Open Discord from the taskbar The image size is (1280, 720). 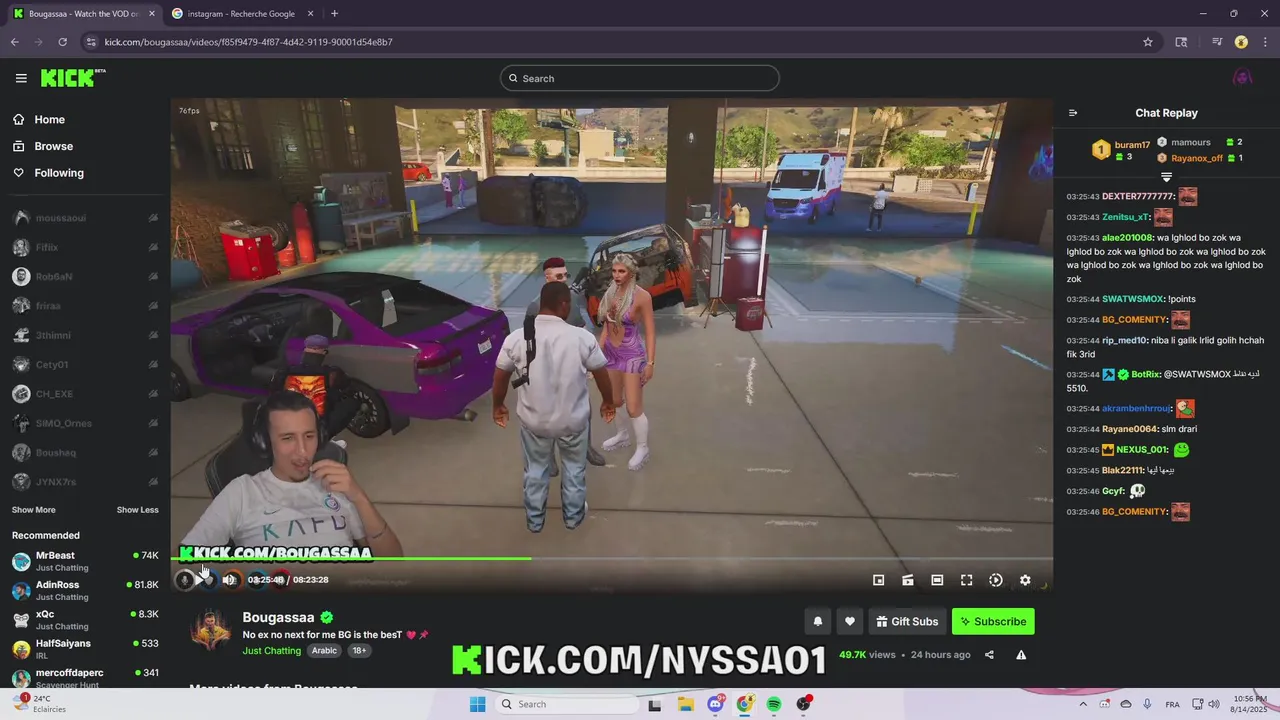(715, 704)
